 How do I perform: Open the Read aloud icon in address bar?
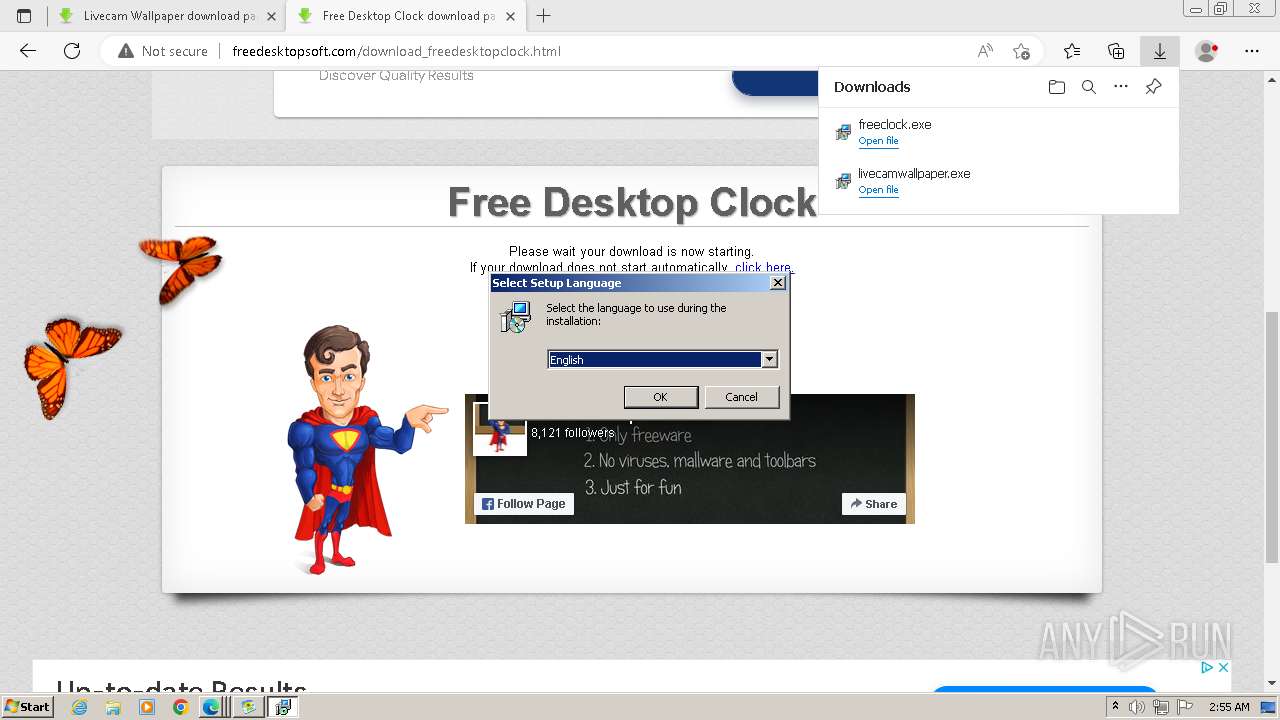(x=985, y=51)
